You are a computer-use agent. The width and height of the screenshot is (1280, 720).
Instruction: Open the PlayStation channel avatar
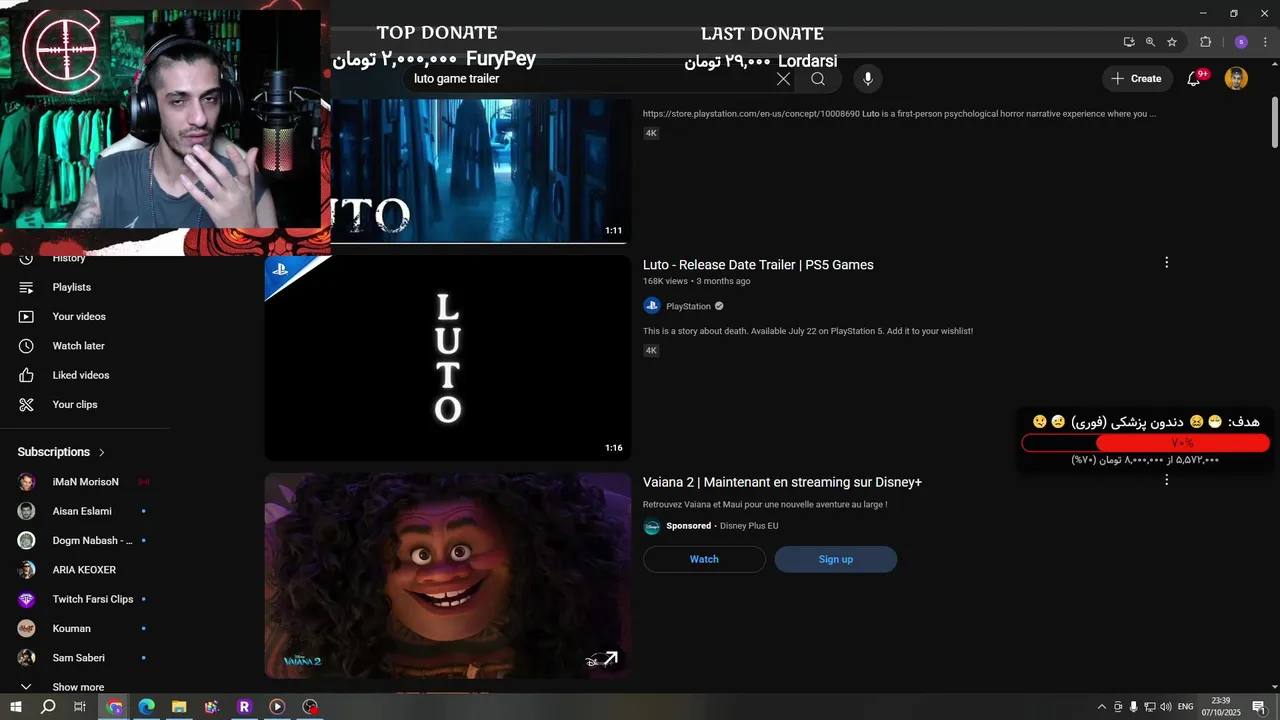point(652,306)
